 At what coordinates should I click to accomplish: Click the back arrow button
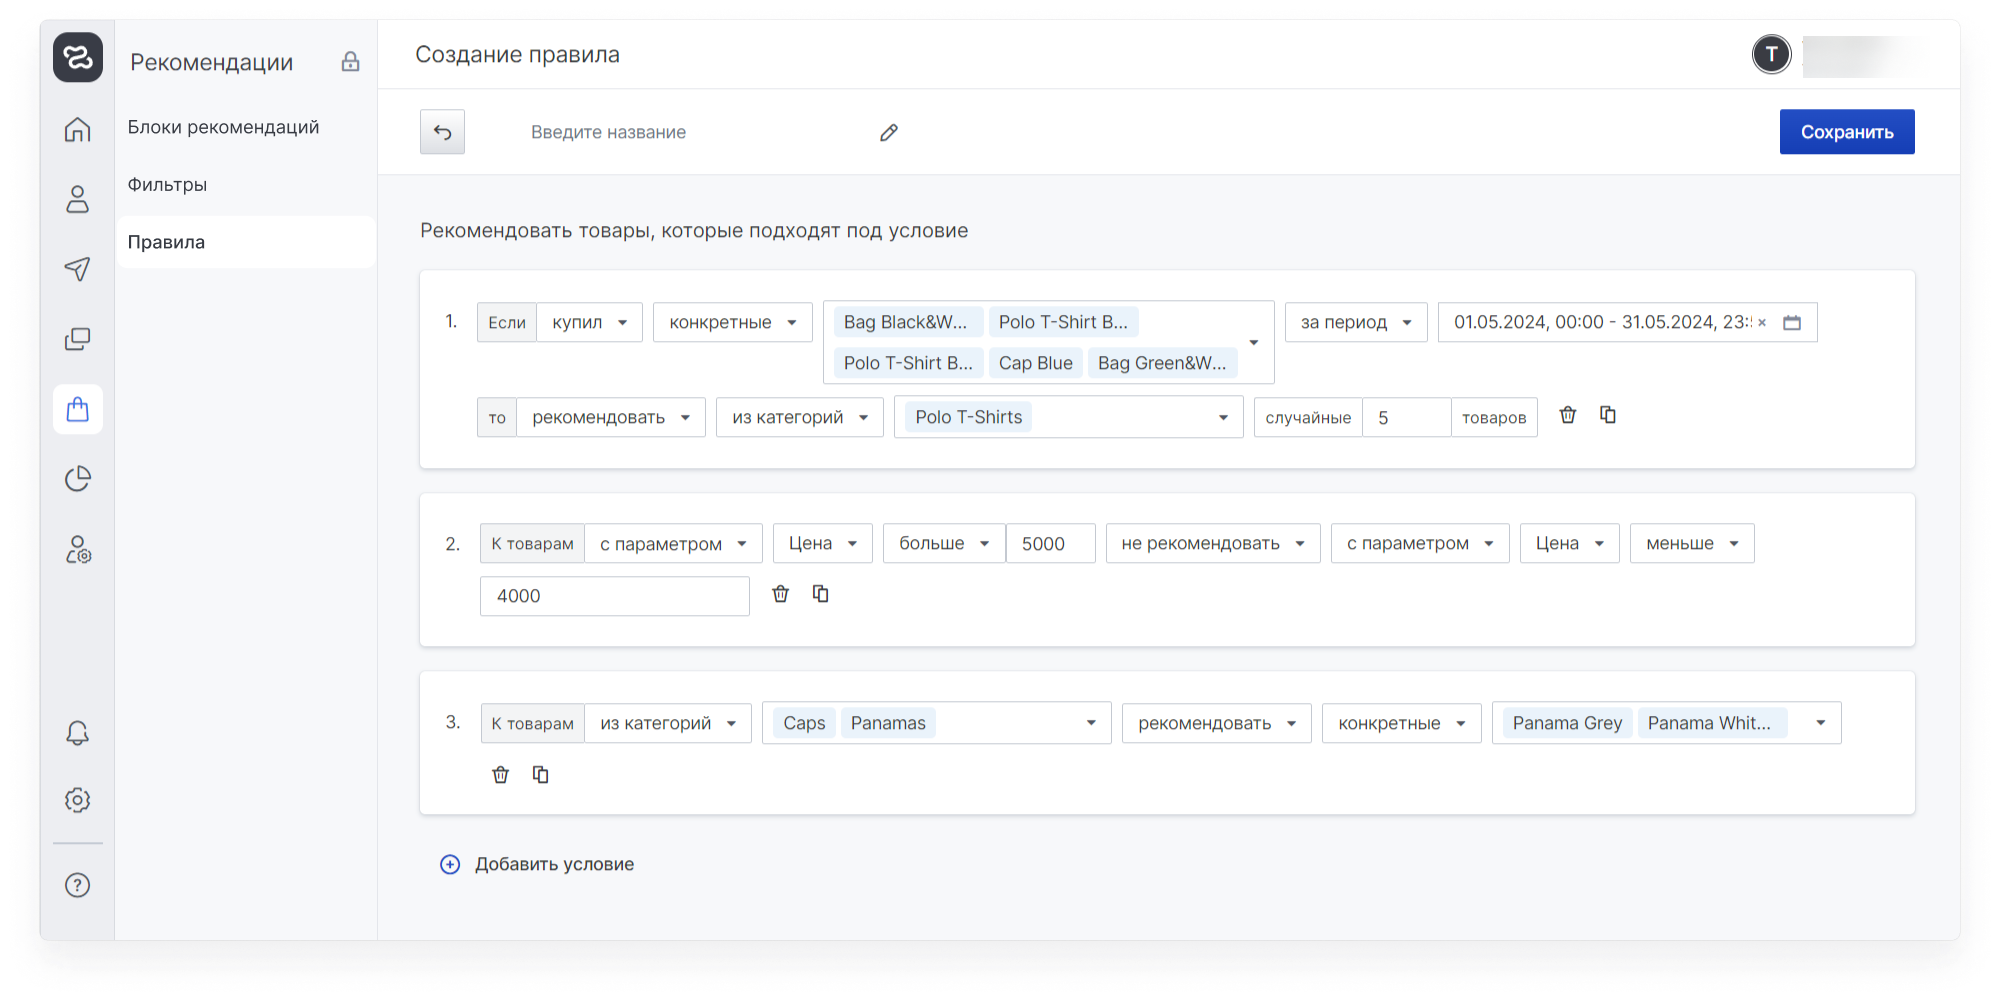[x=442, y=132]
